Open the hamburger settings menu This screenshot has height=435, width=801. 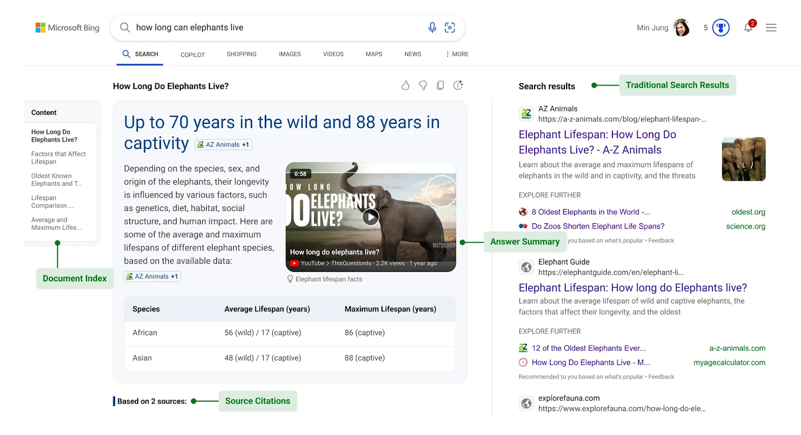tap(771, 28)
